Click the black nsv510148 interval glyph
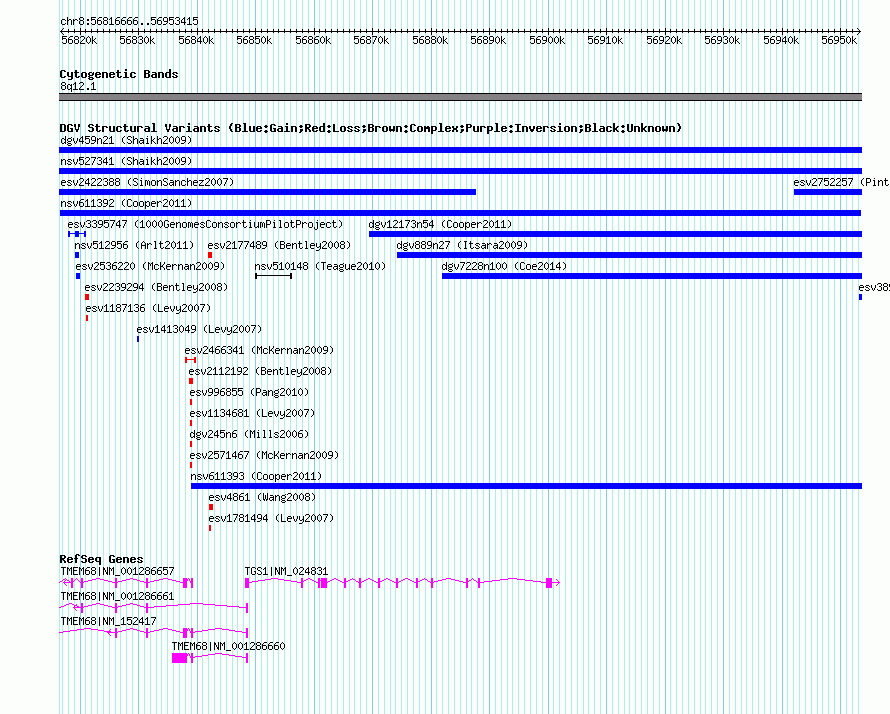 click(274, 276)
